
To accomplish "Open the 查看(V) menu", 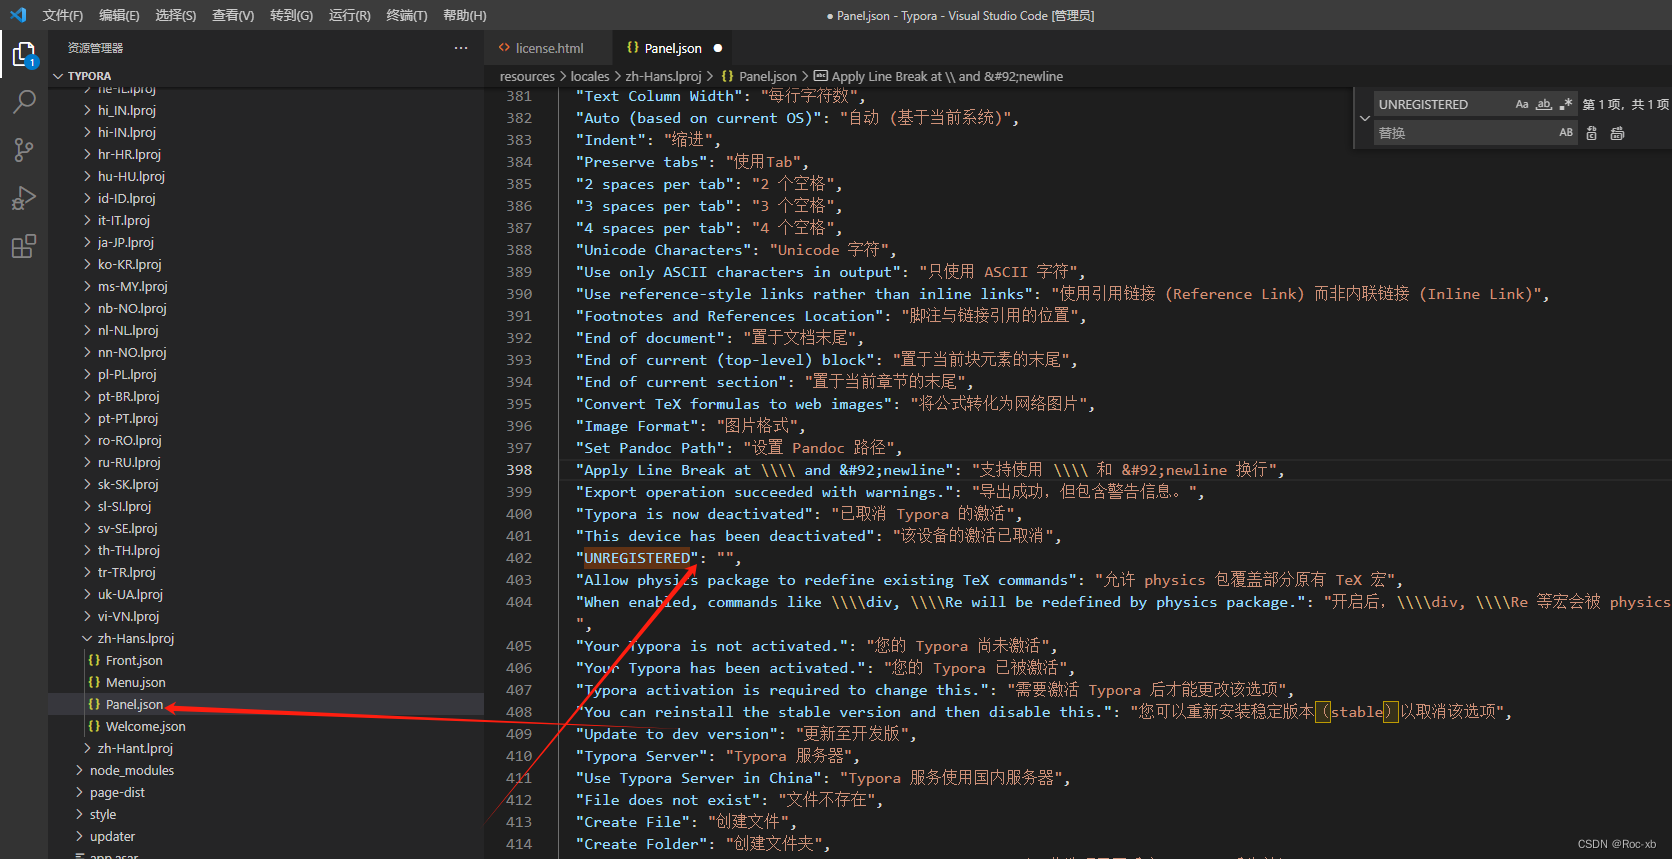I will (x=233, y=15).
